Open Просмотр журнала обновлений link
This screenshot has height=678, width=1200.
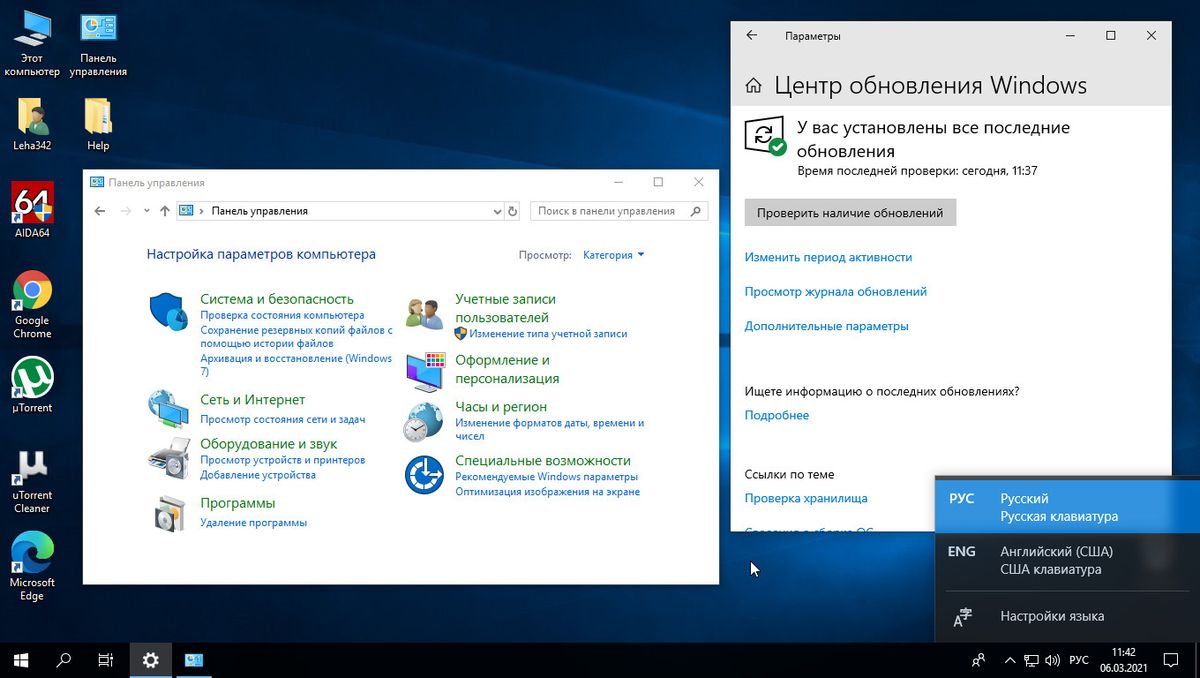(835, 292)
